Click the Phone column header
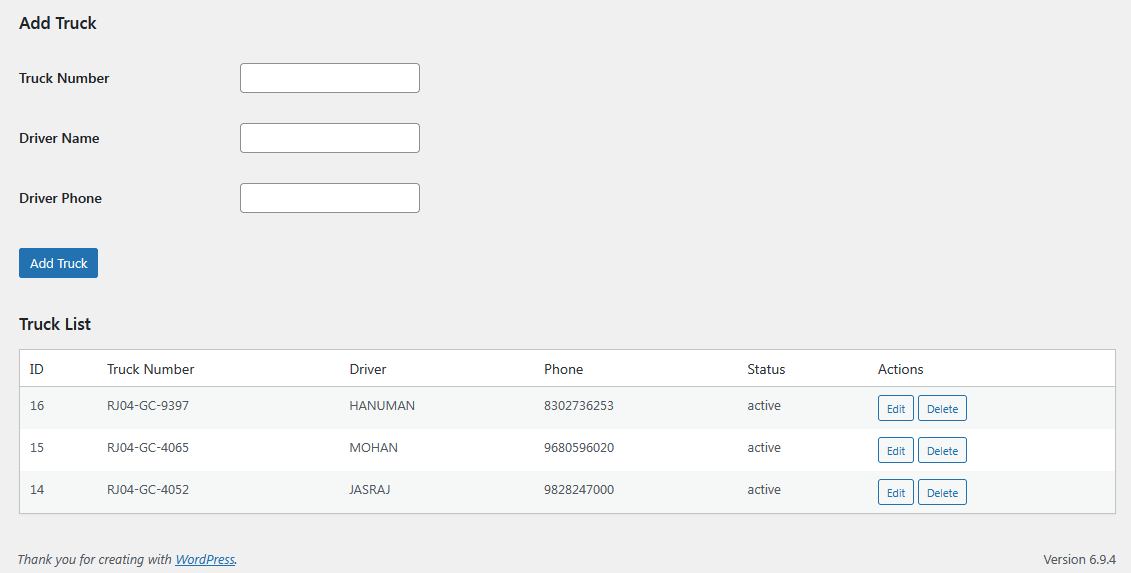Viewport: 1131px width, 573px height. pos(563,369)
